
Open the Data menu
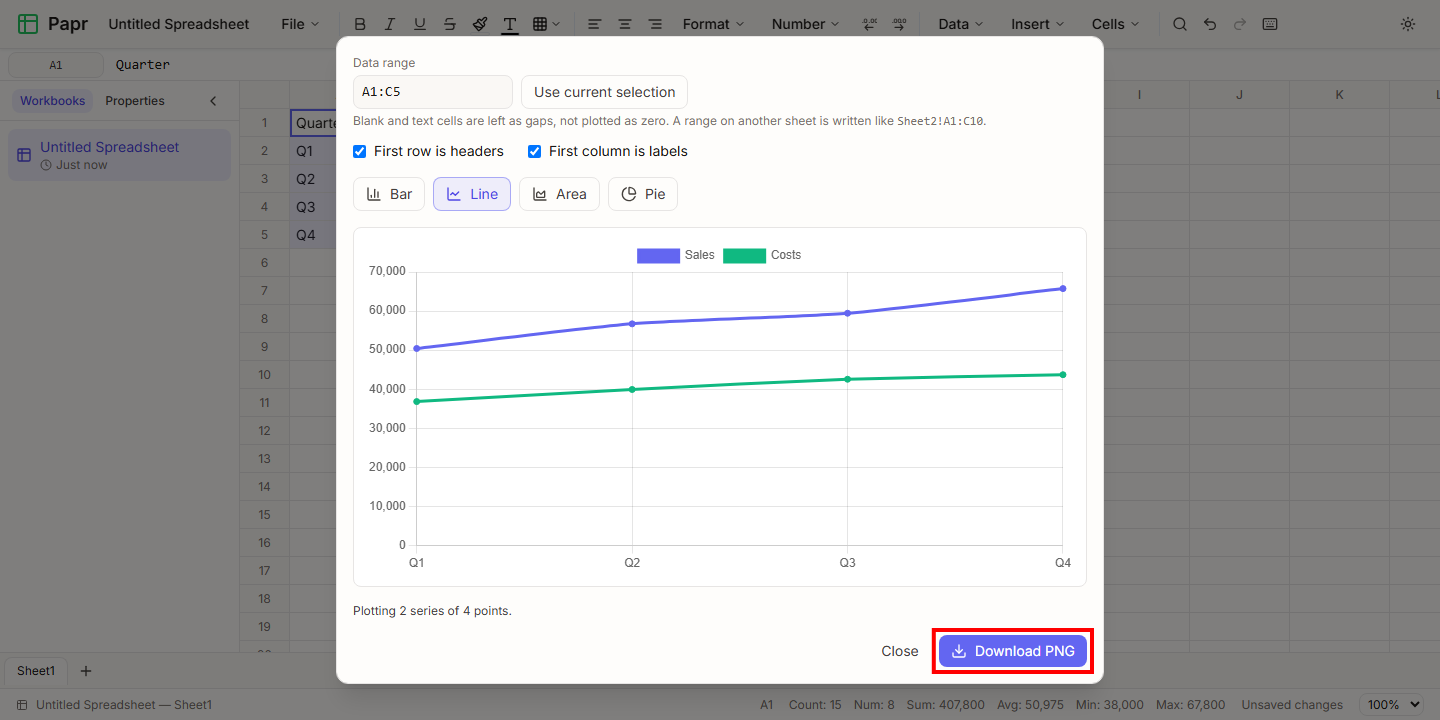960,24
